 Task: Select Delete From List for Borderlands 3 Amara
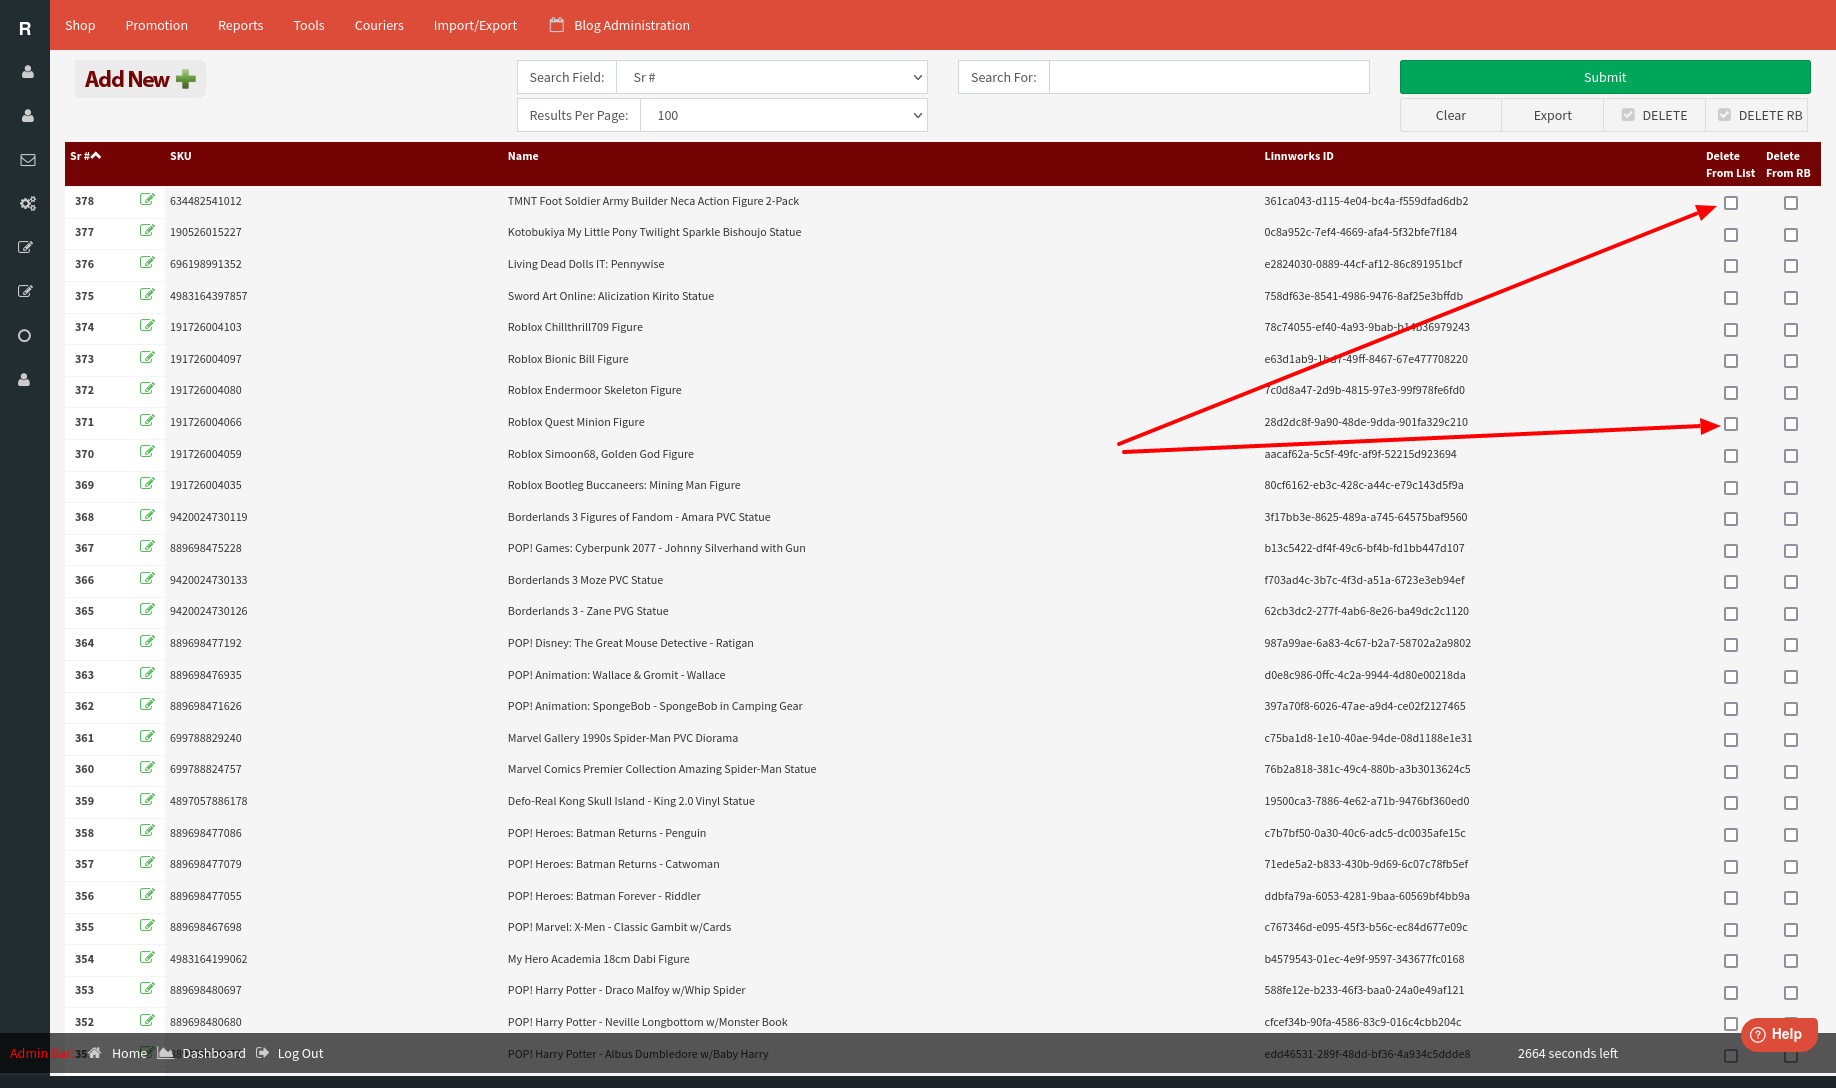tap(1731, 519)
